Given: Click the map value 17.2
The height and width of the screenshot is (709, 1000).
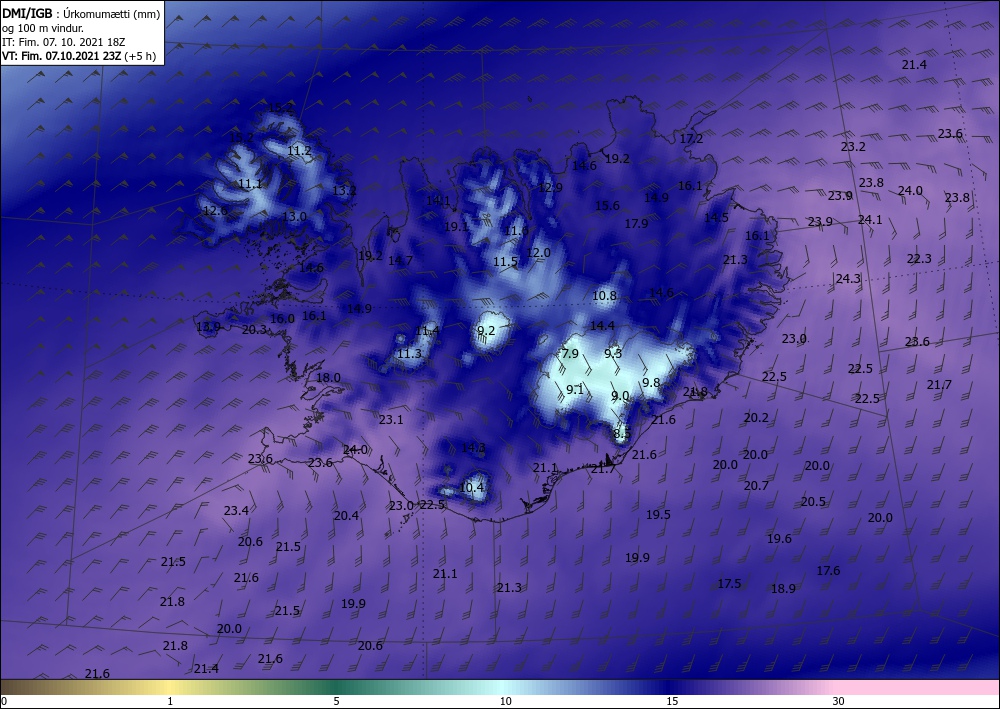Looking at the screenshot, I should pyautogui.click(x=691, y=139).
